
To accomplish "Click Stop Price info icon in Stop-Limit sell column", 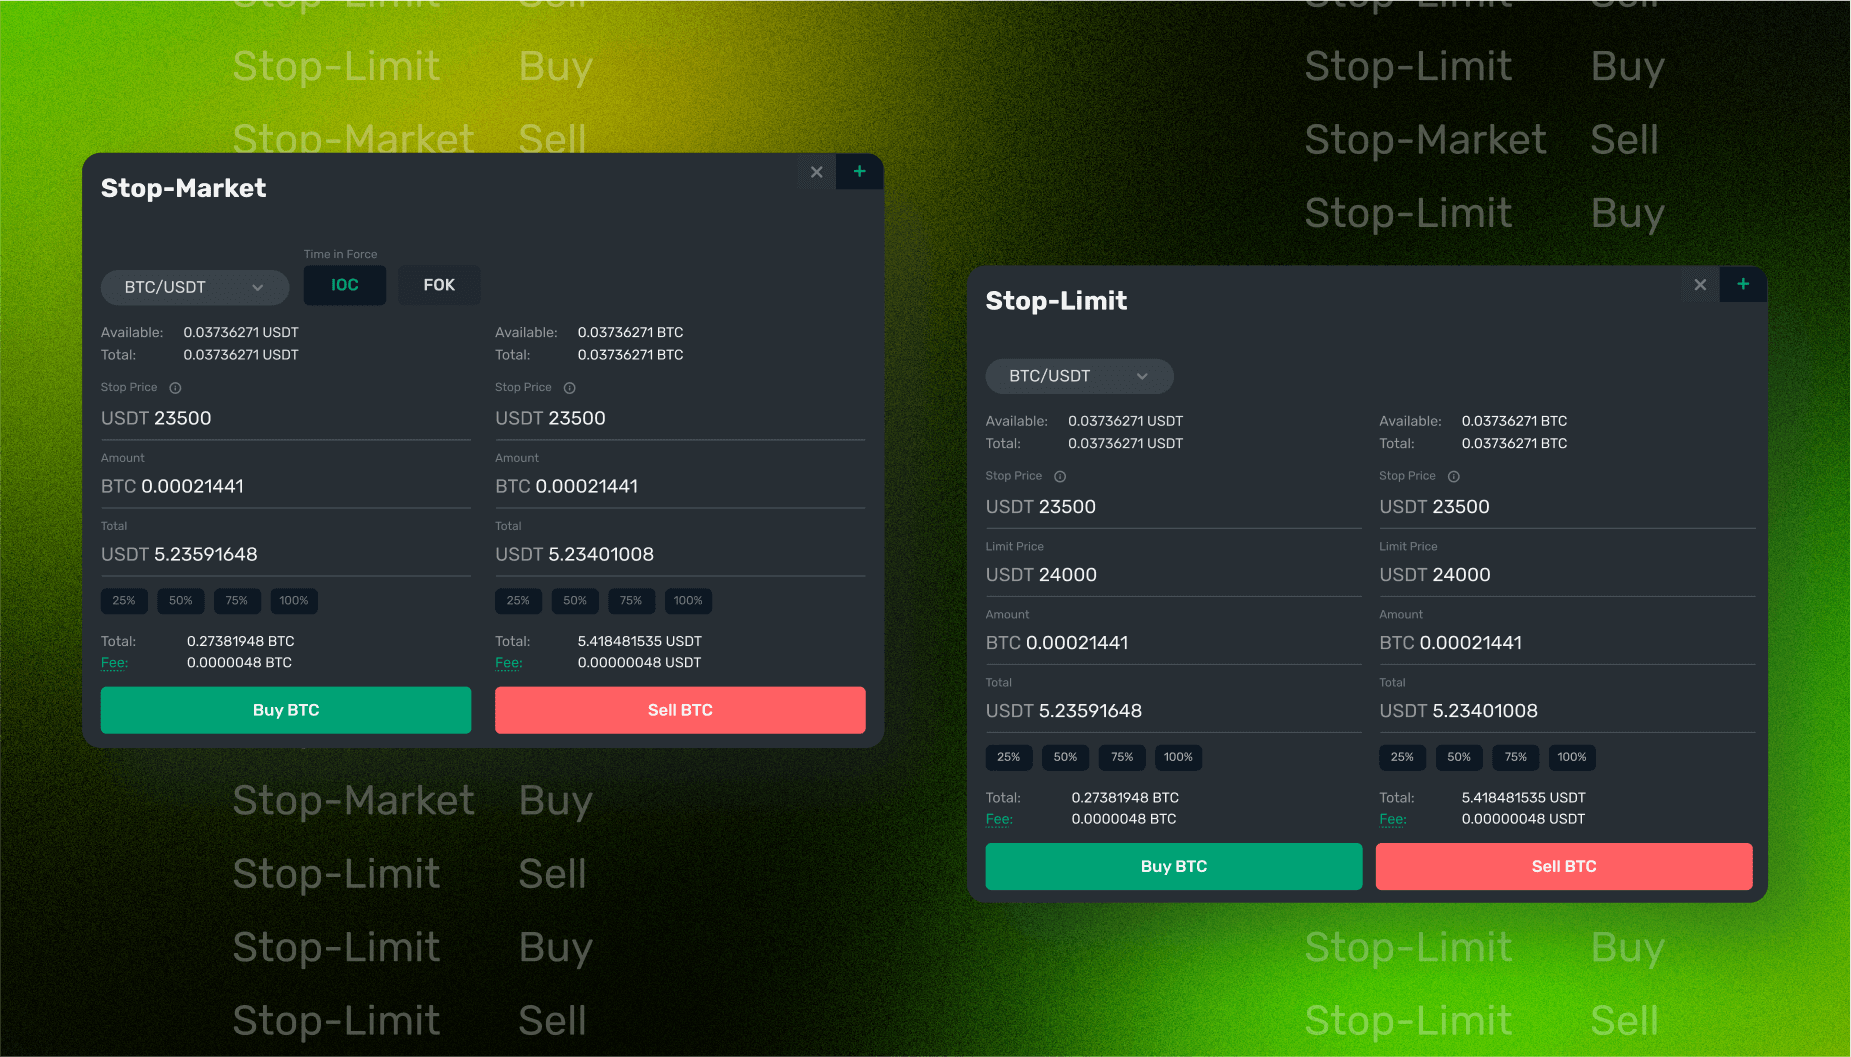I will (x=1454, y=477).
